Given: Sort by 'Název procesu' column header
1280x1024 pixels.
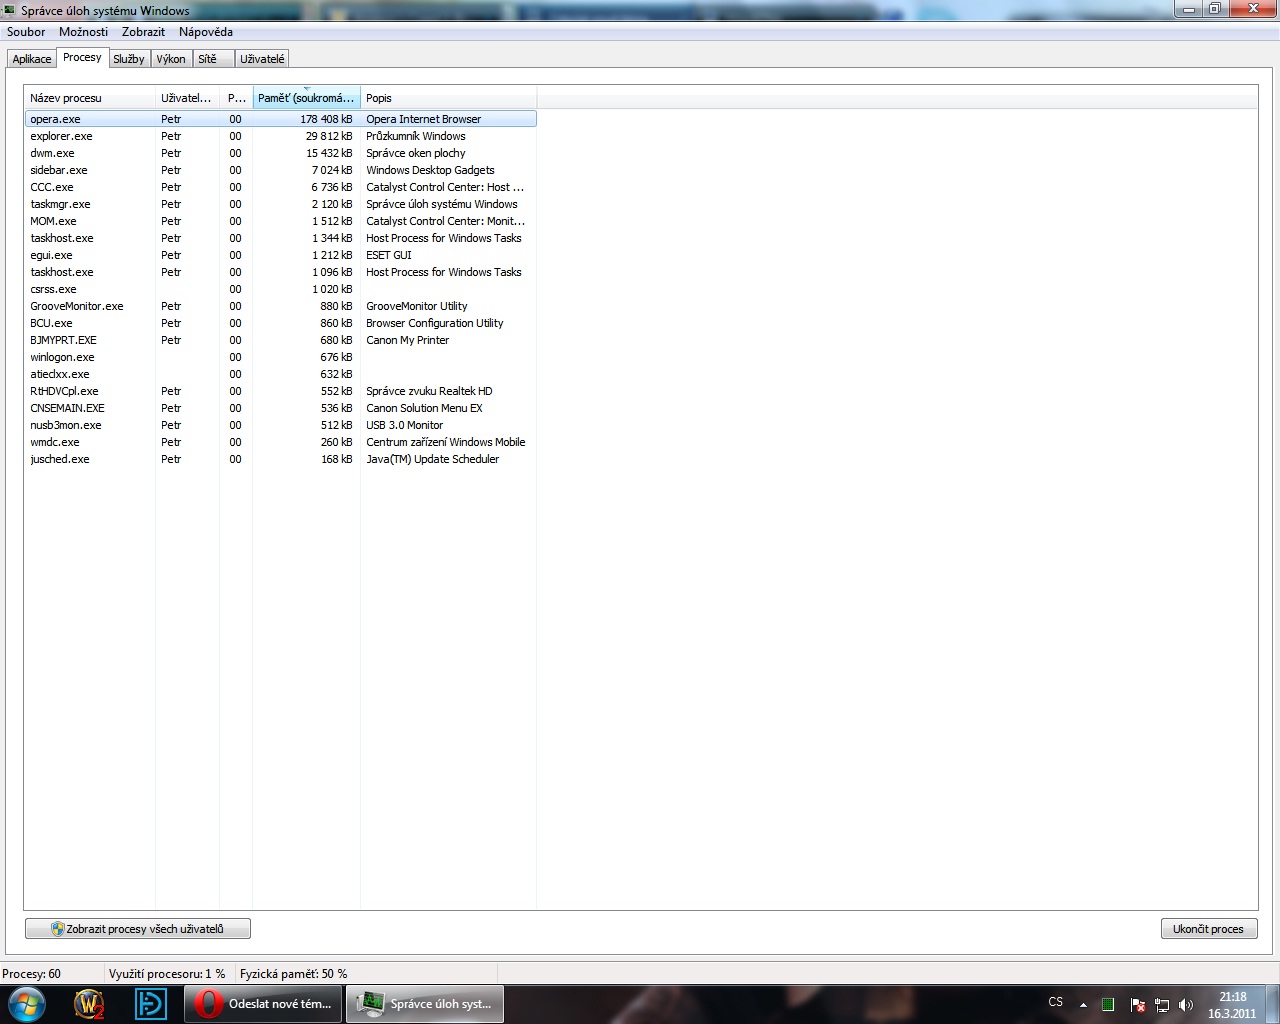Looking at the screenshot, I should click(x=89, y=98).
